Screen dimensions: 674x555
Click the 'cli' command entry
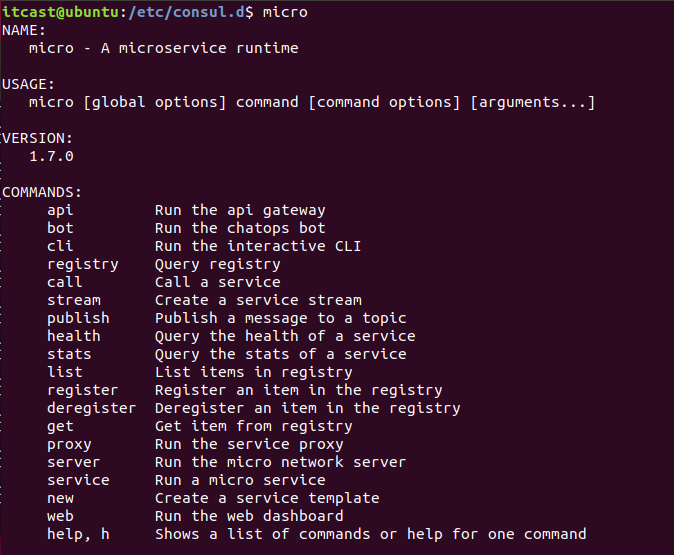click(x=60, y=246)
